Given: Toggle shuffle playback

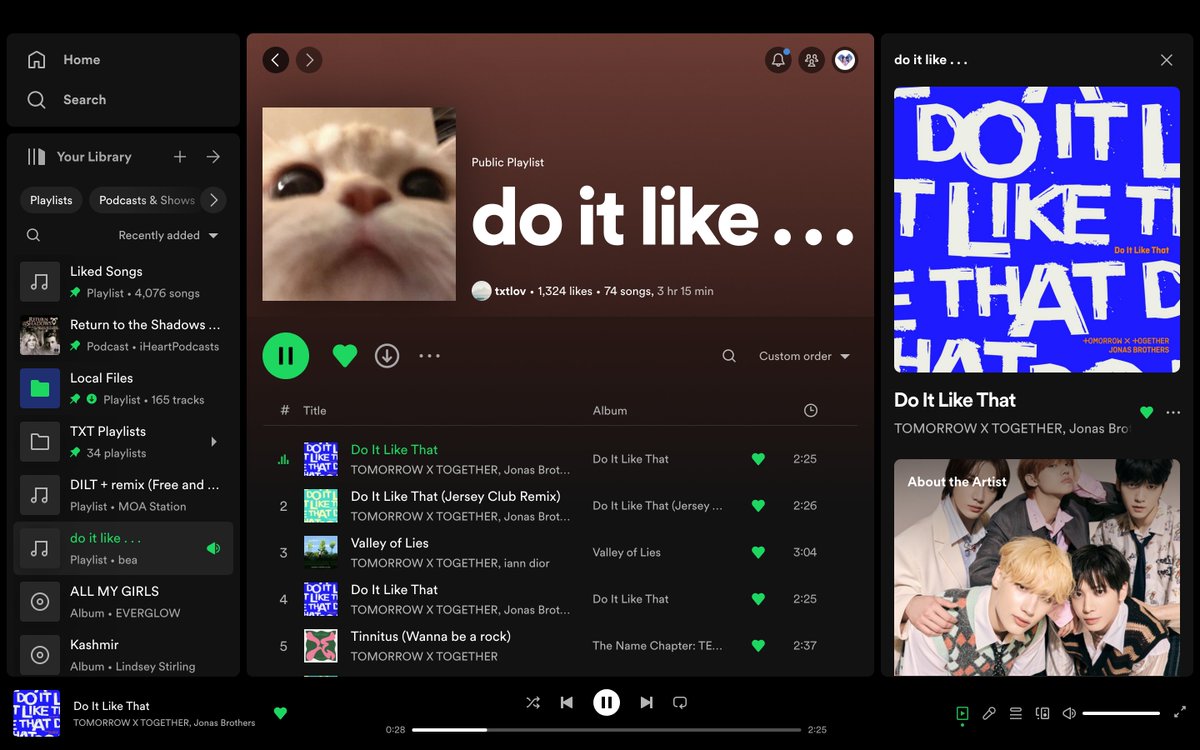Looking at the screenshot, I should pos(533,703).
